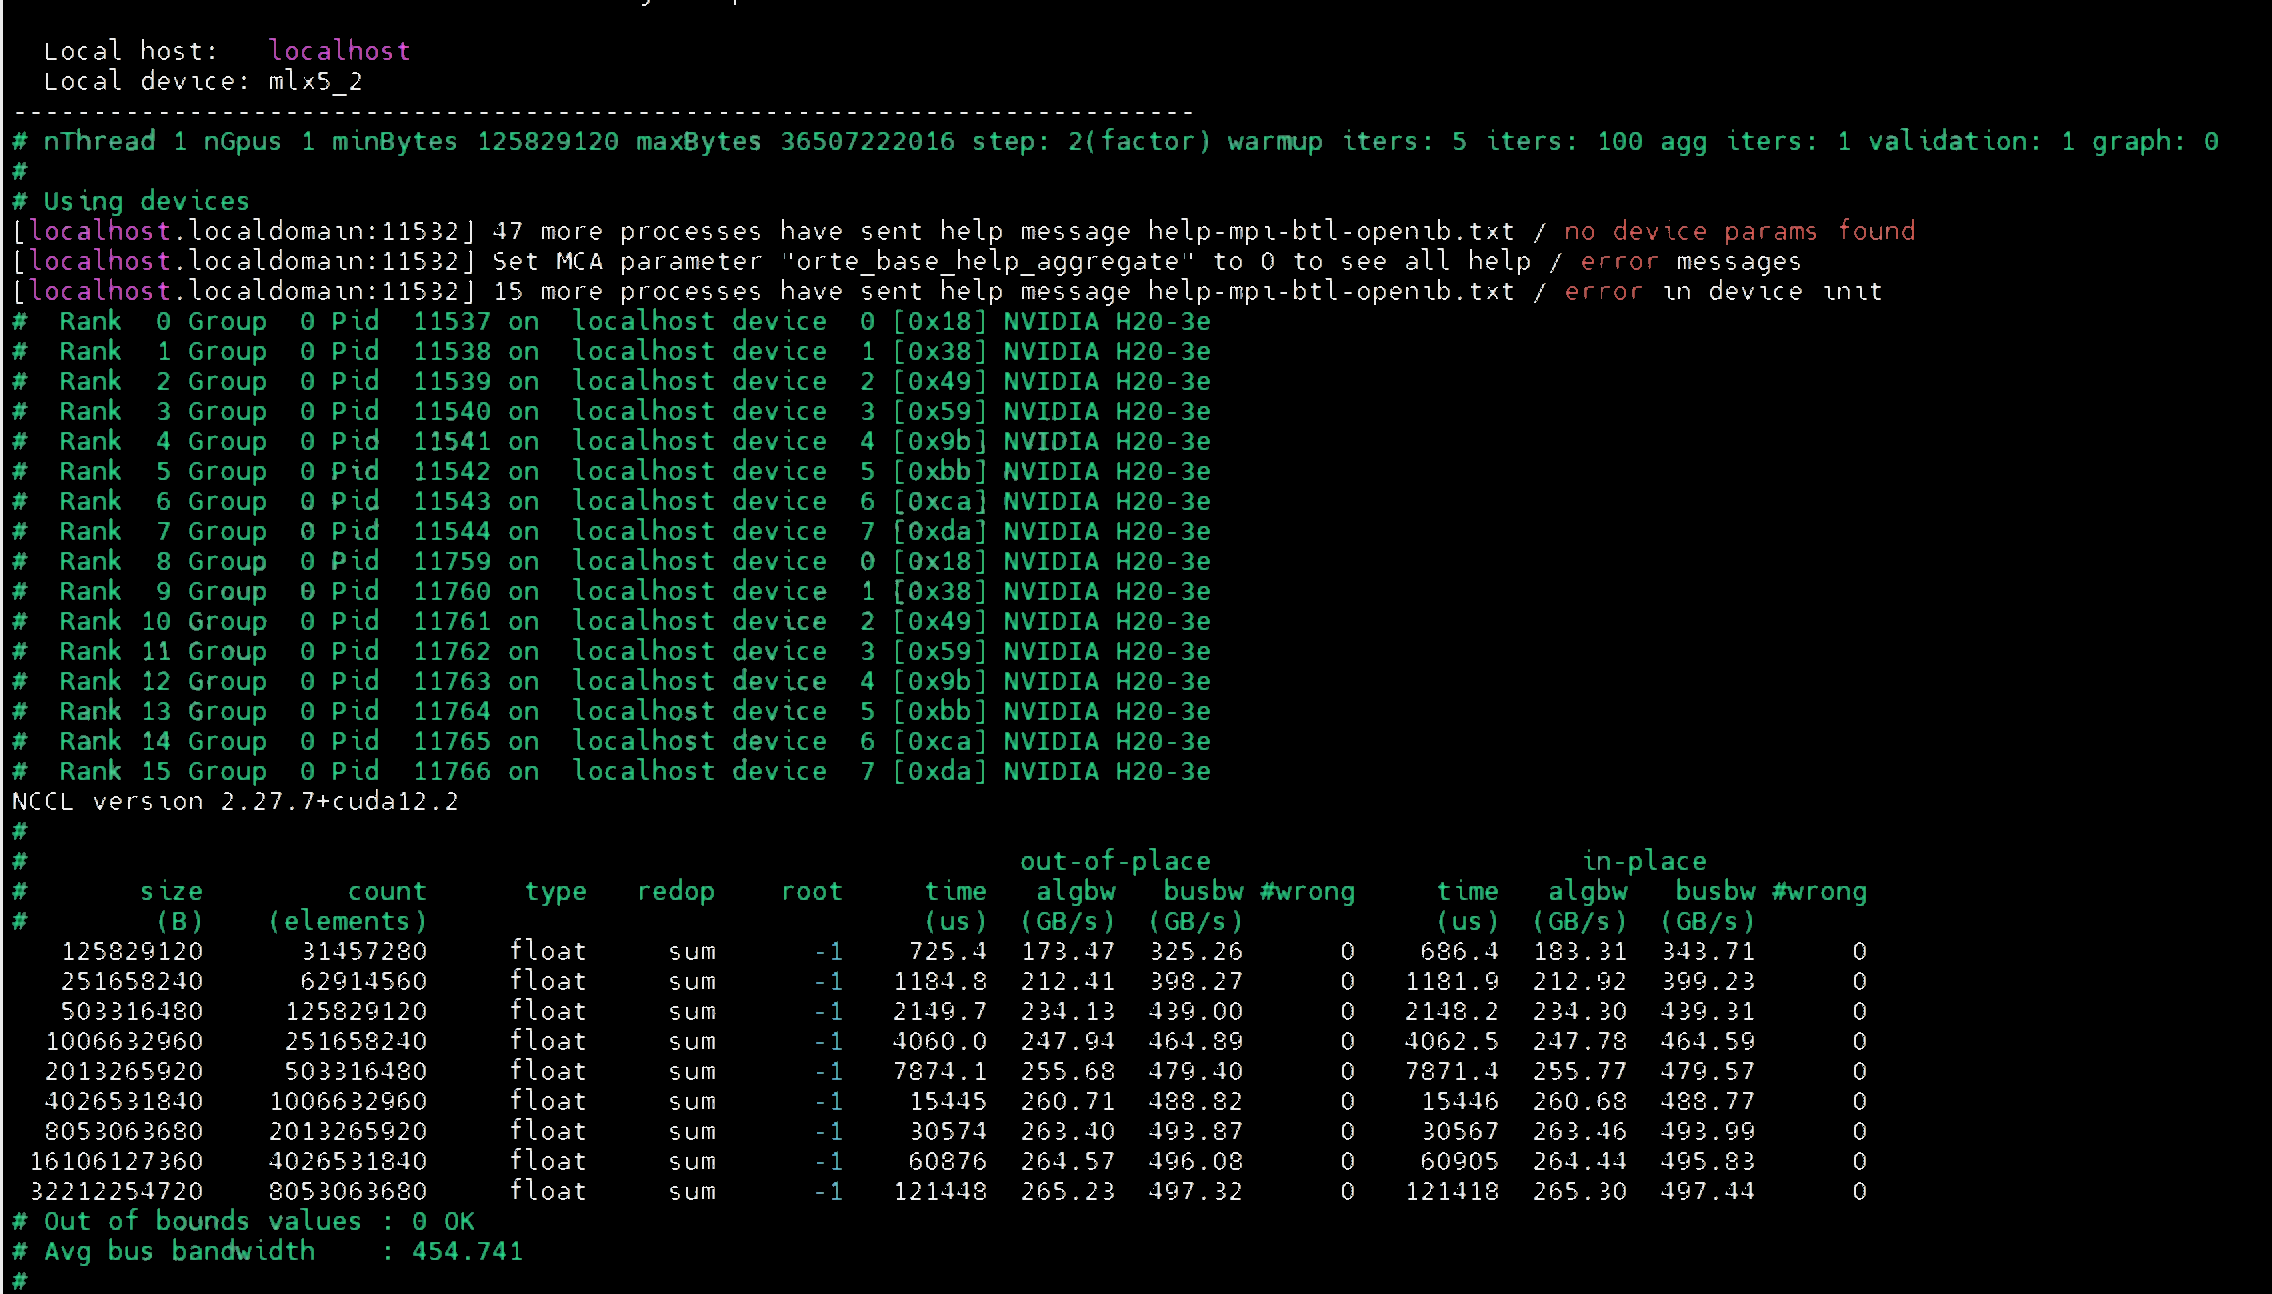Click 'NVIDIA H20-3e' in the Rank 15 row

click(x=1107, y=771)
